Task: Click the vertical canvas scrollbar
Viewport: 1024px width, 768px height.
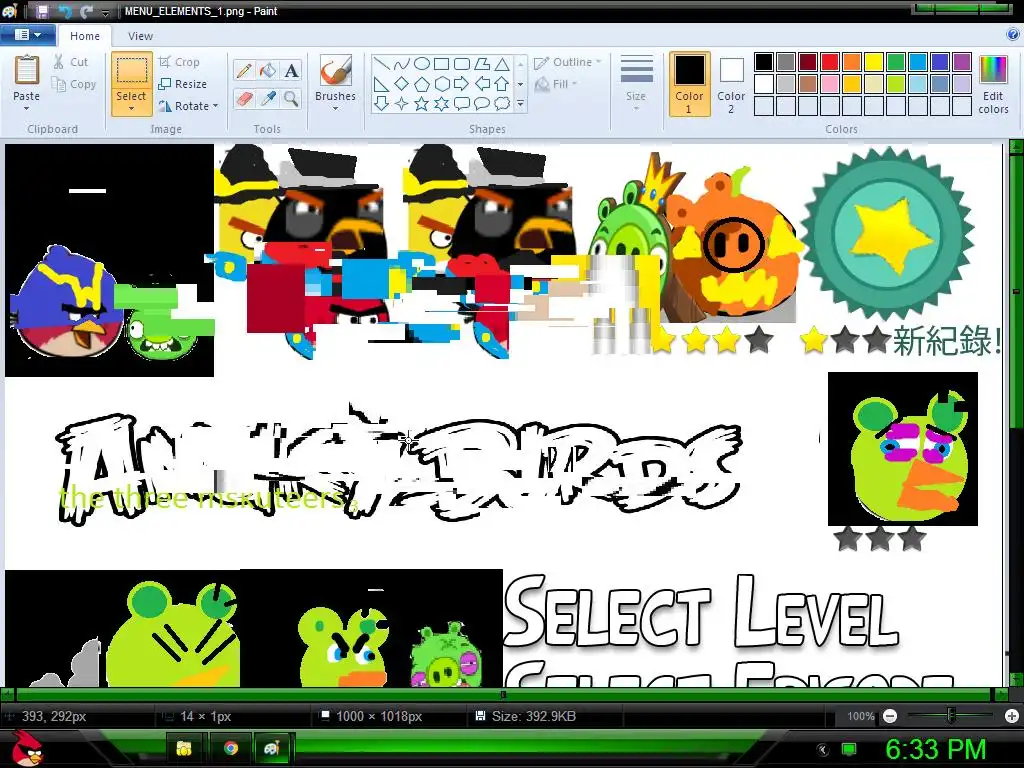Action: 1016,292
